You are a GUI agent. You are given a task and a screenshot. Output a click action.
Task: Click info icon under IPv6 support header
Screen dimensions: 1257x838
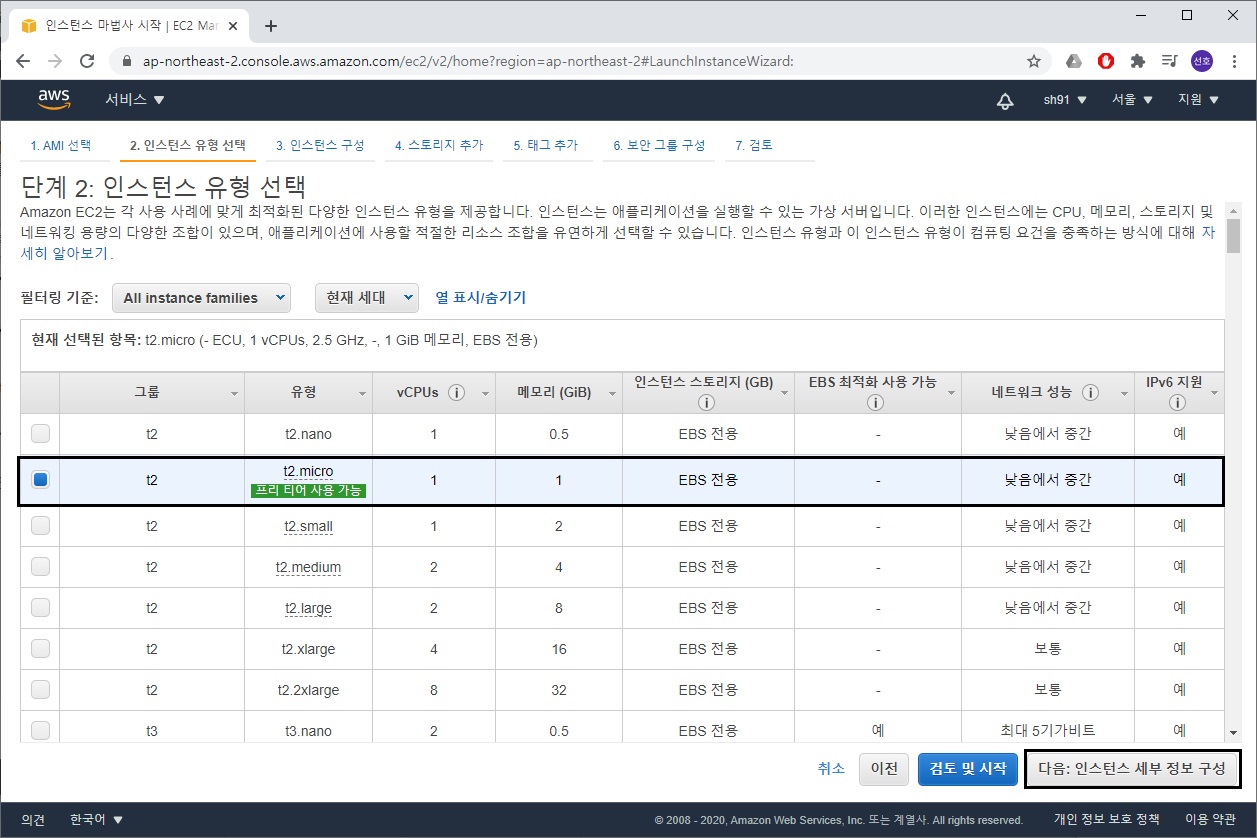point(1177,403)
